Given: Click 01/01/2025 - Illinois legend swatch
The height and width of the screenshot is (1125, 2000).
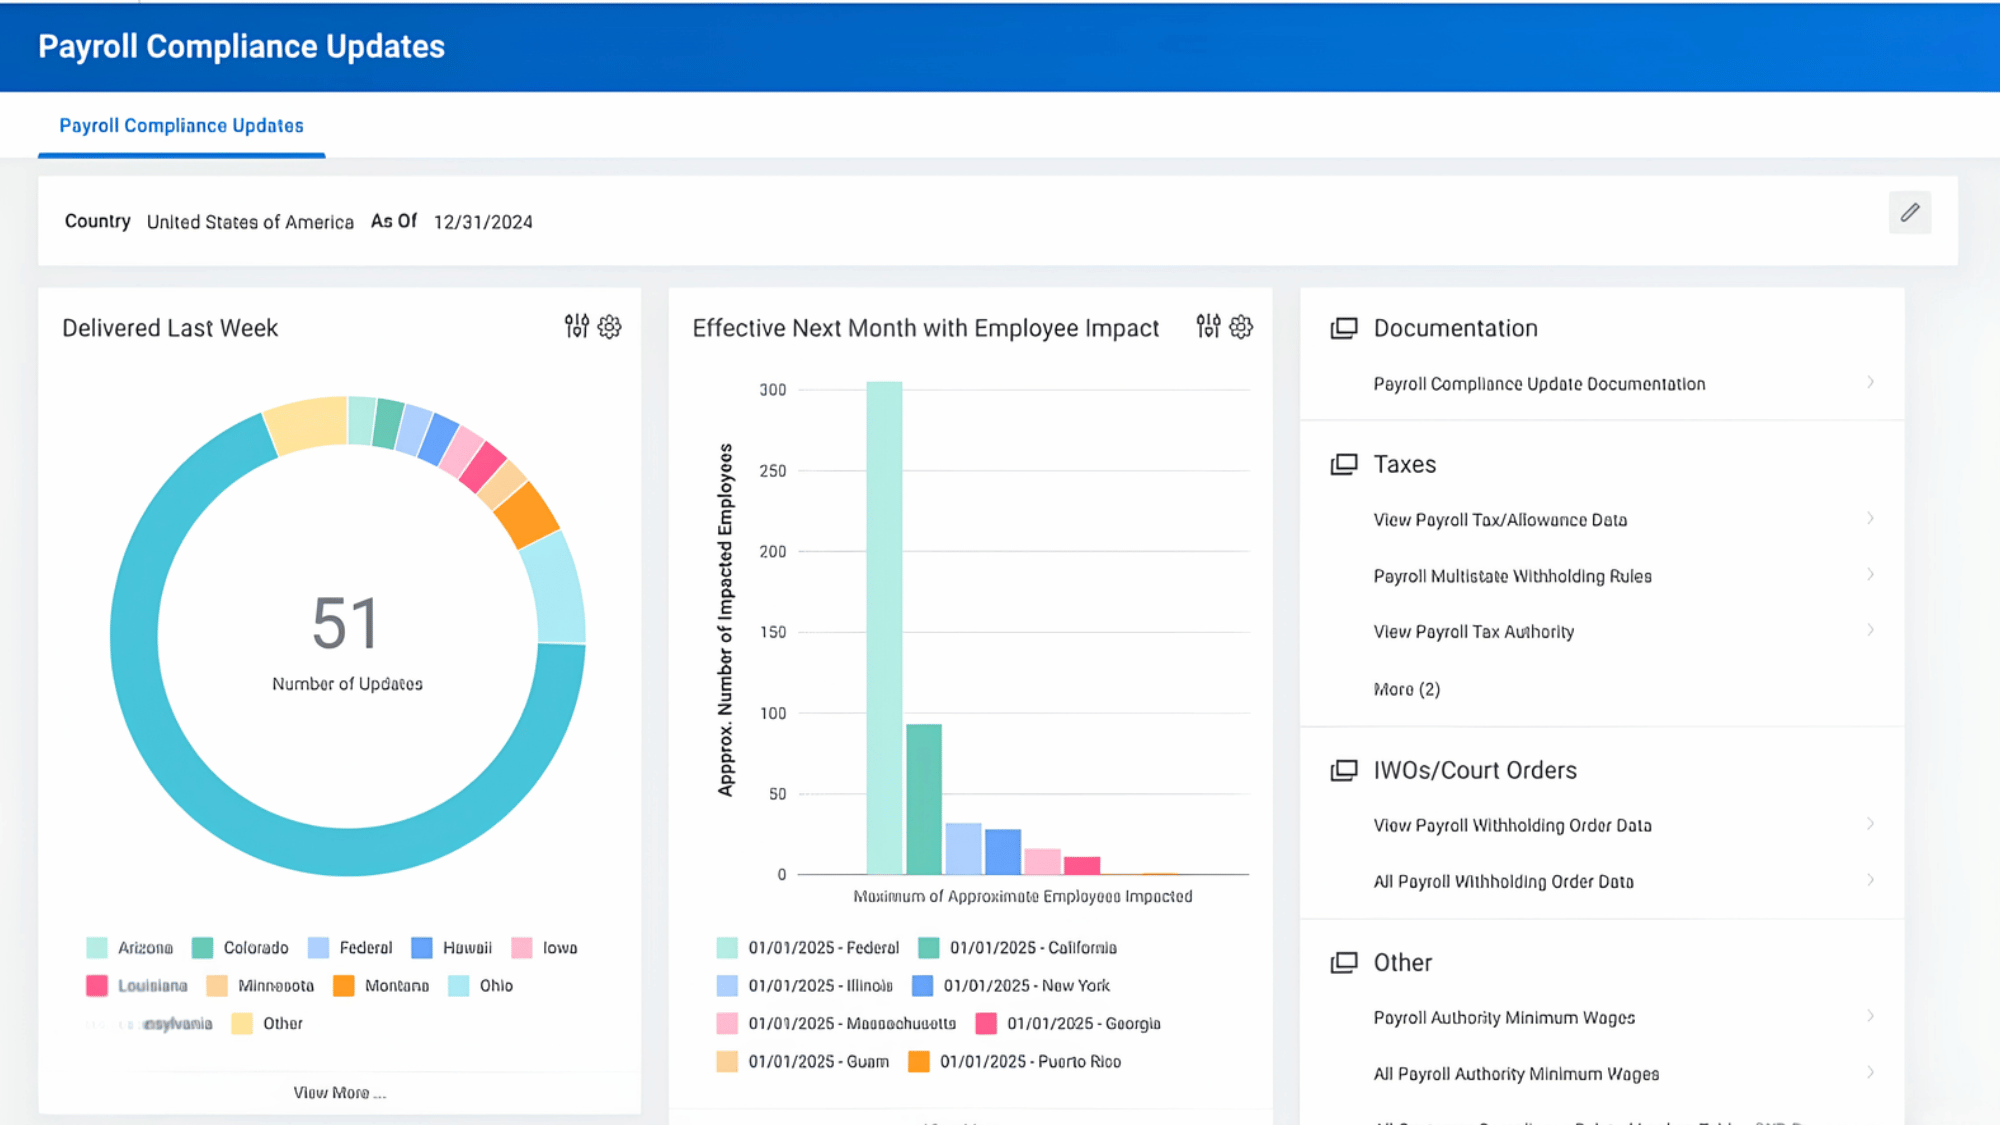Looking at the screenshot, I should (x=727, y=986).
